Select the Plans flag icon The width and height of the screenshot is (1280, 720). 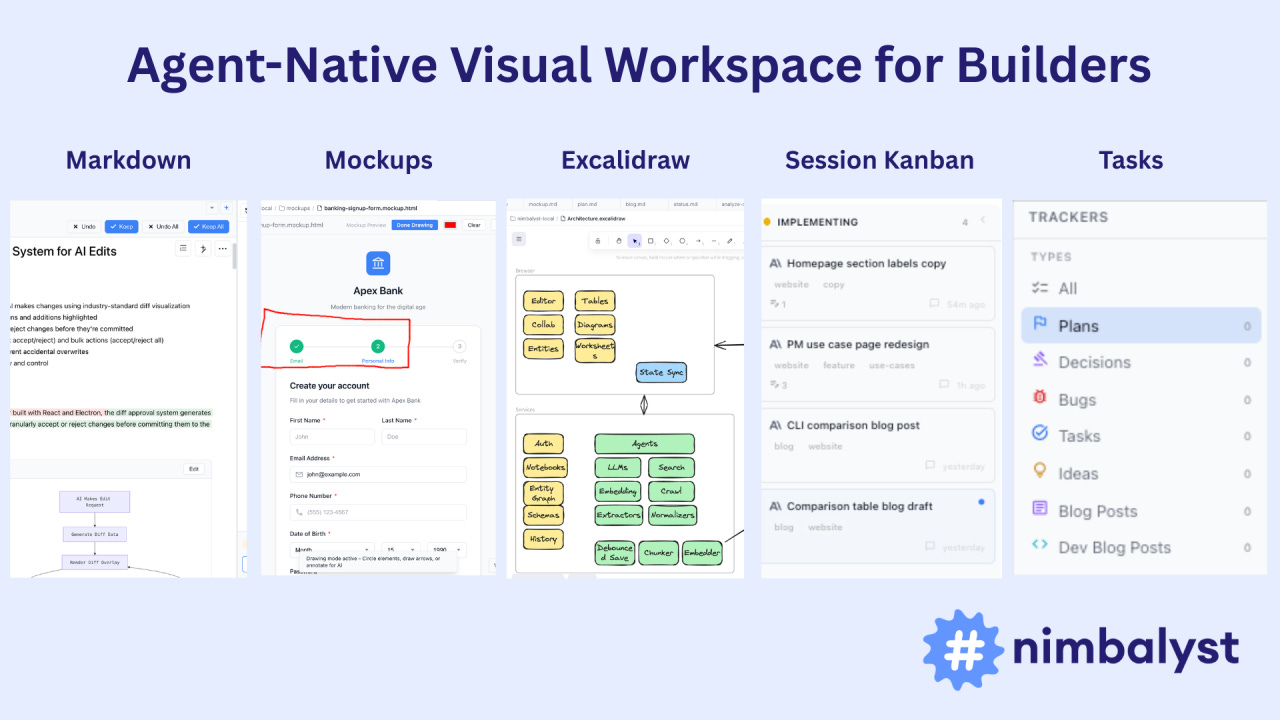tap(1040, 325)
